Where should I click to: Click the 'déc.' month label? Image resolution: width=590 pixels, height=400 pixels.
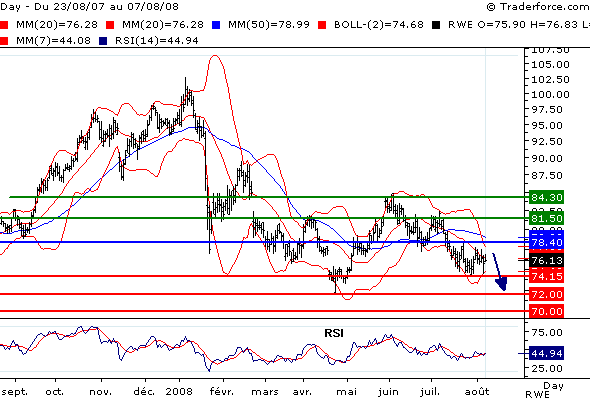click(144, 392)
